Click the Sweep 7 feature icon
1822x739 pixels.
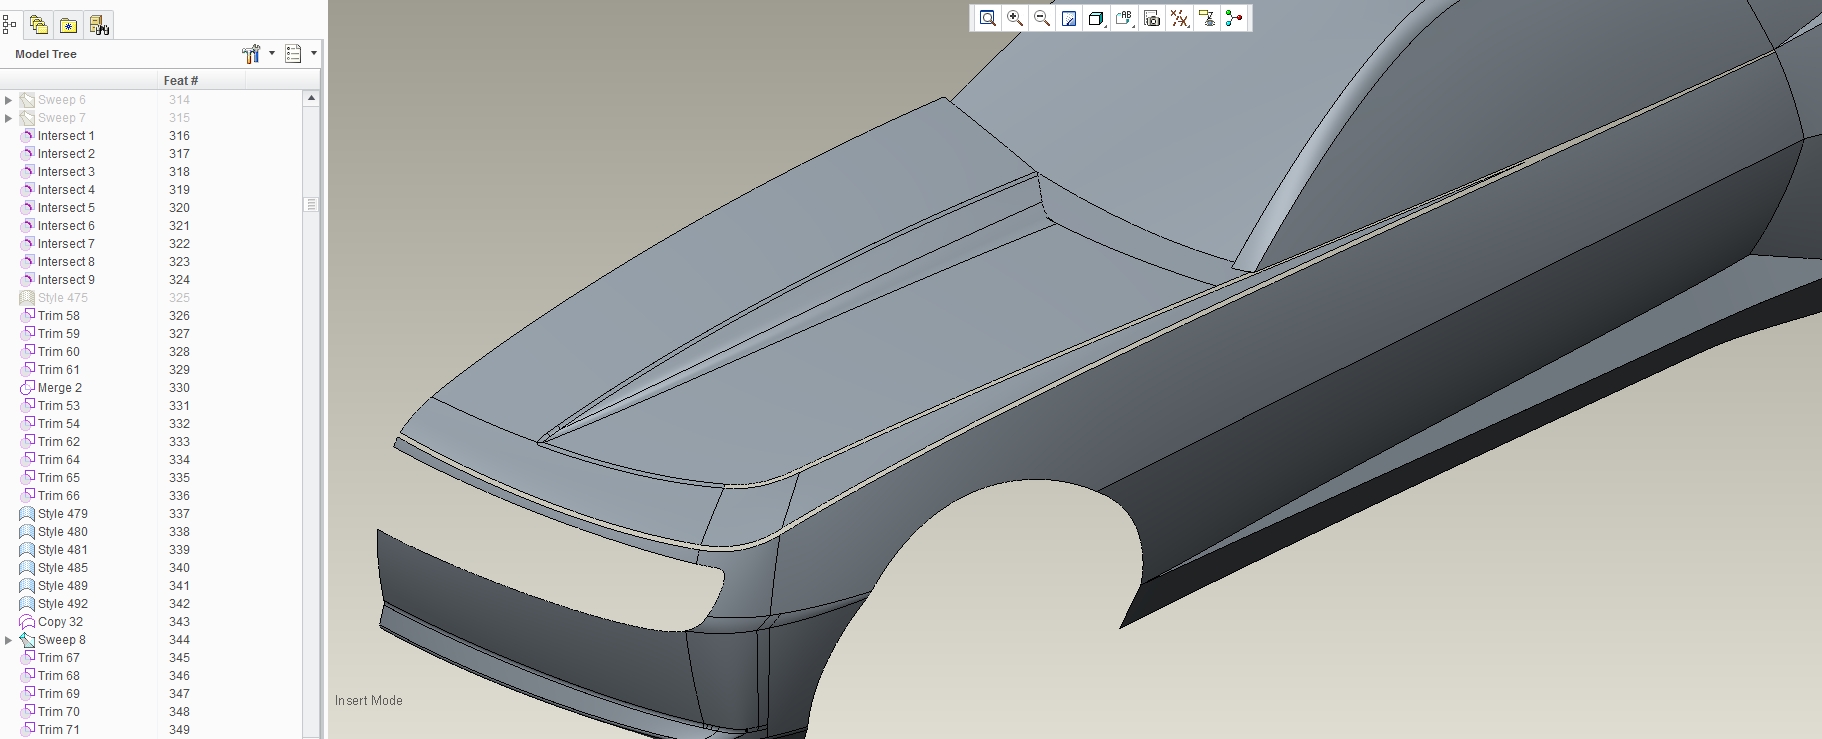27,118
